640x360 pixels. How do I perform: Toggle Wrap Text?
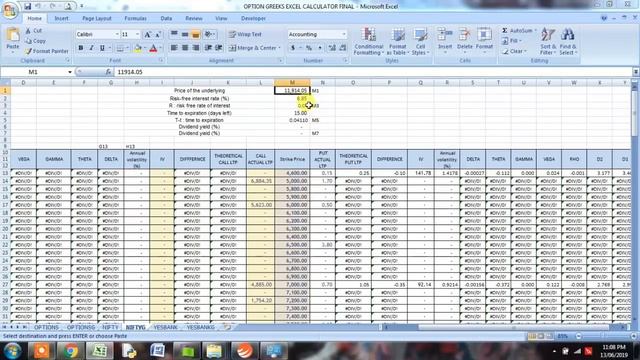(245, 34)
